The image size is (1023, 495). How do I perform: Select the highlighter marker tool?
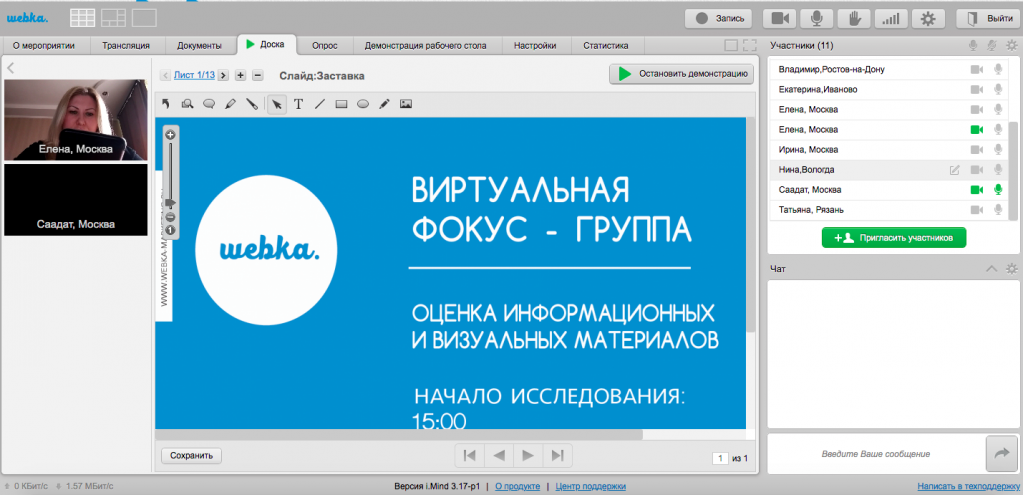point(230,104)
